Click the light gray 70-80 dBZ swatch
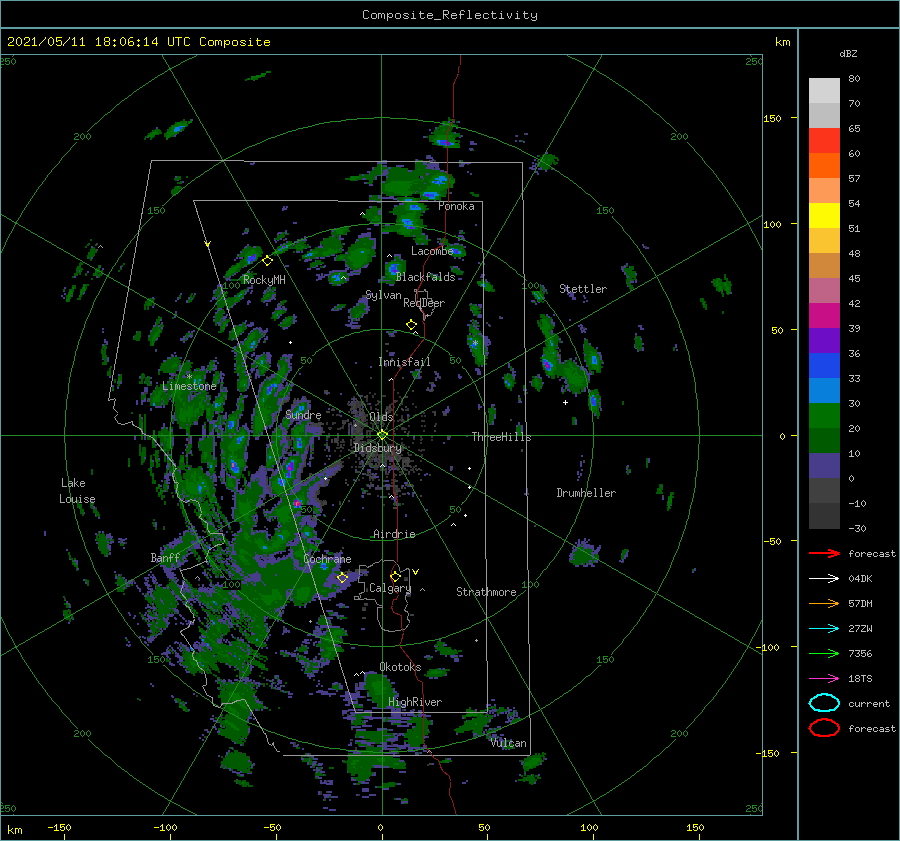900x841 pixels. point(824,91)
